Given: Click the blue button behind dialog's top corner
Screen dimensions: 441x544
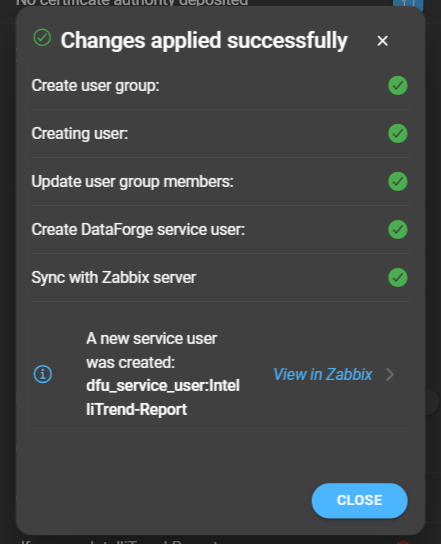Looking at the screenshot, I should pos(408,5).
